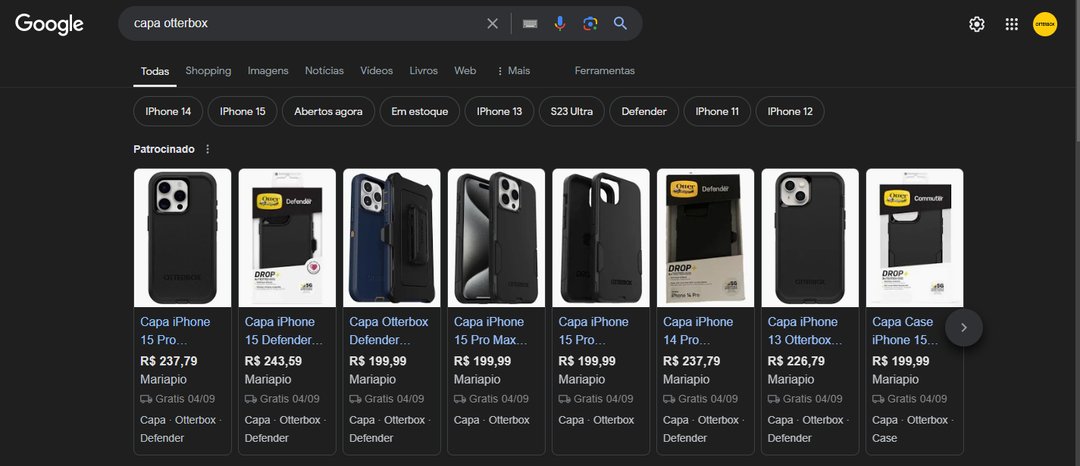Open the Otterbox account profile avatar
This screenshot has height=466, width=1080.
click(x=1045, y=24)
